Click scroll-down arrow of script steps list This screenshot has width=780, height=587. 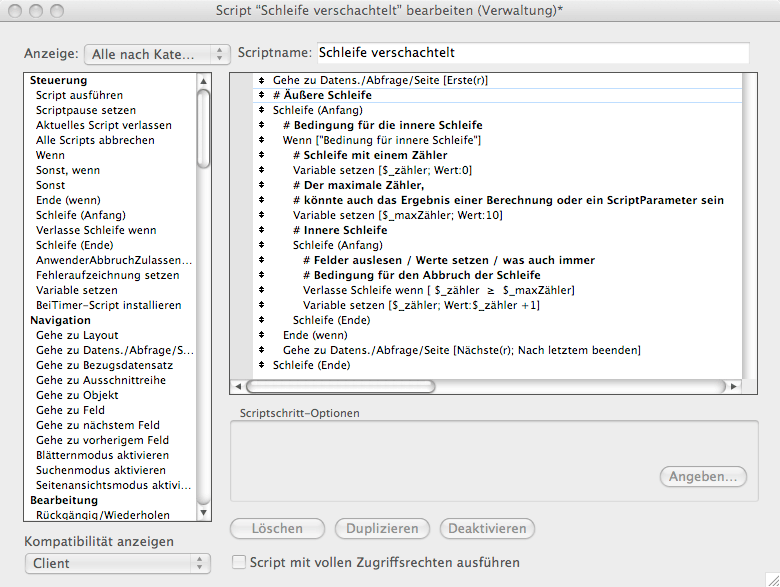(x=204, y=514)
